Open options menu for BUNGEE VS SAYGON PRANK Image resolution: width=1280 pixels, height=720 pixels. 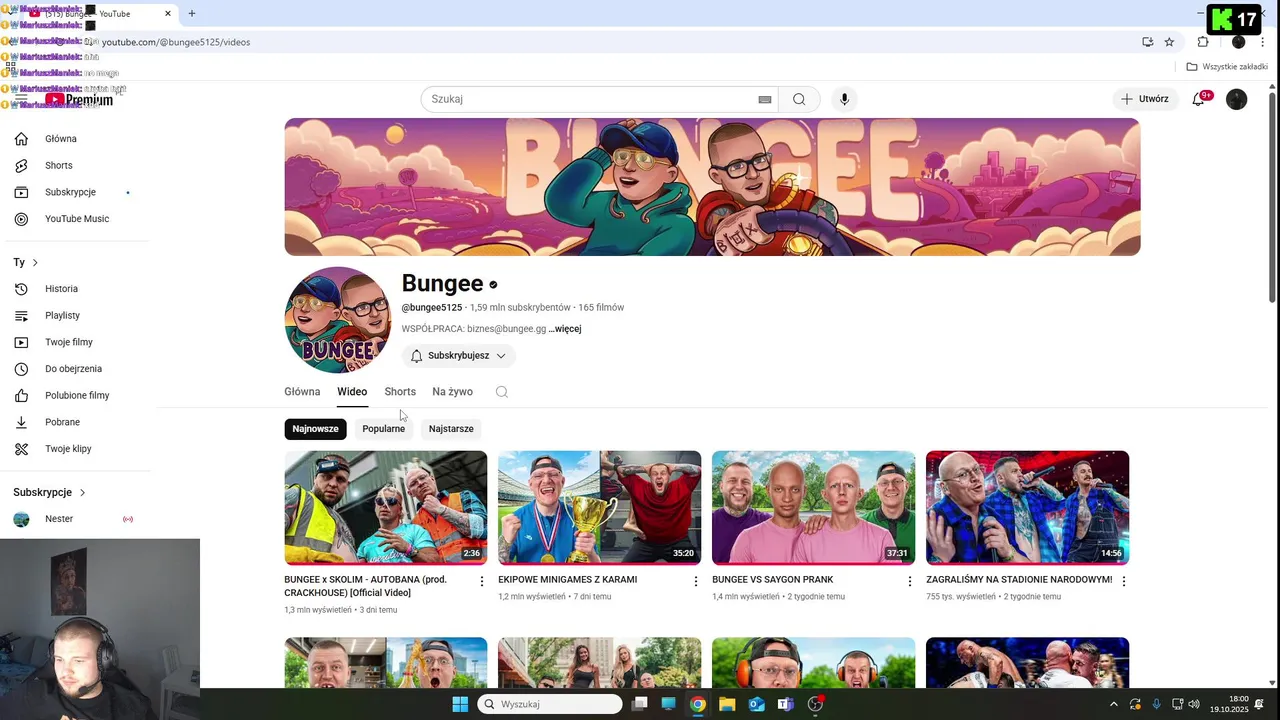(910, 581)
